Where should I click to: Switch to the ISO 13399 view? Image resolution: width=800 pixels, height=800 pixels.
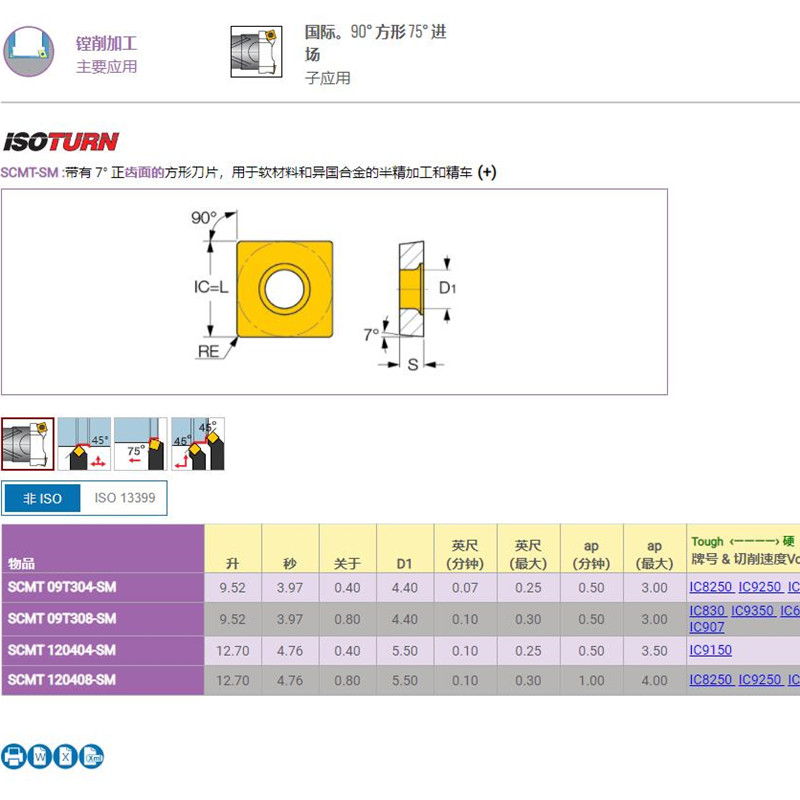click(125, 498)
